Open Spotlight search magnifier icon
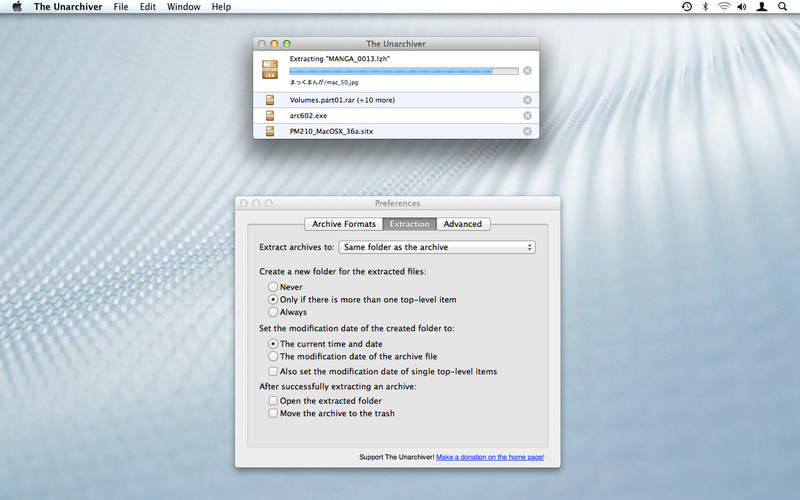This screenshot has height=500, width=800. [x=782, y=7]
